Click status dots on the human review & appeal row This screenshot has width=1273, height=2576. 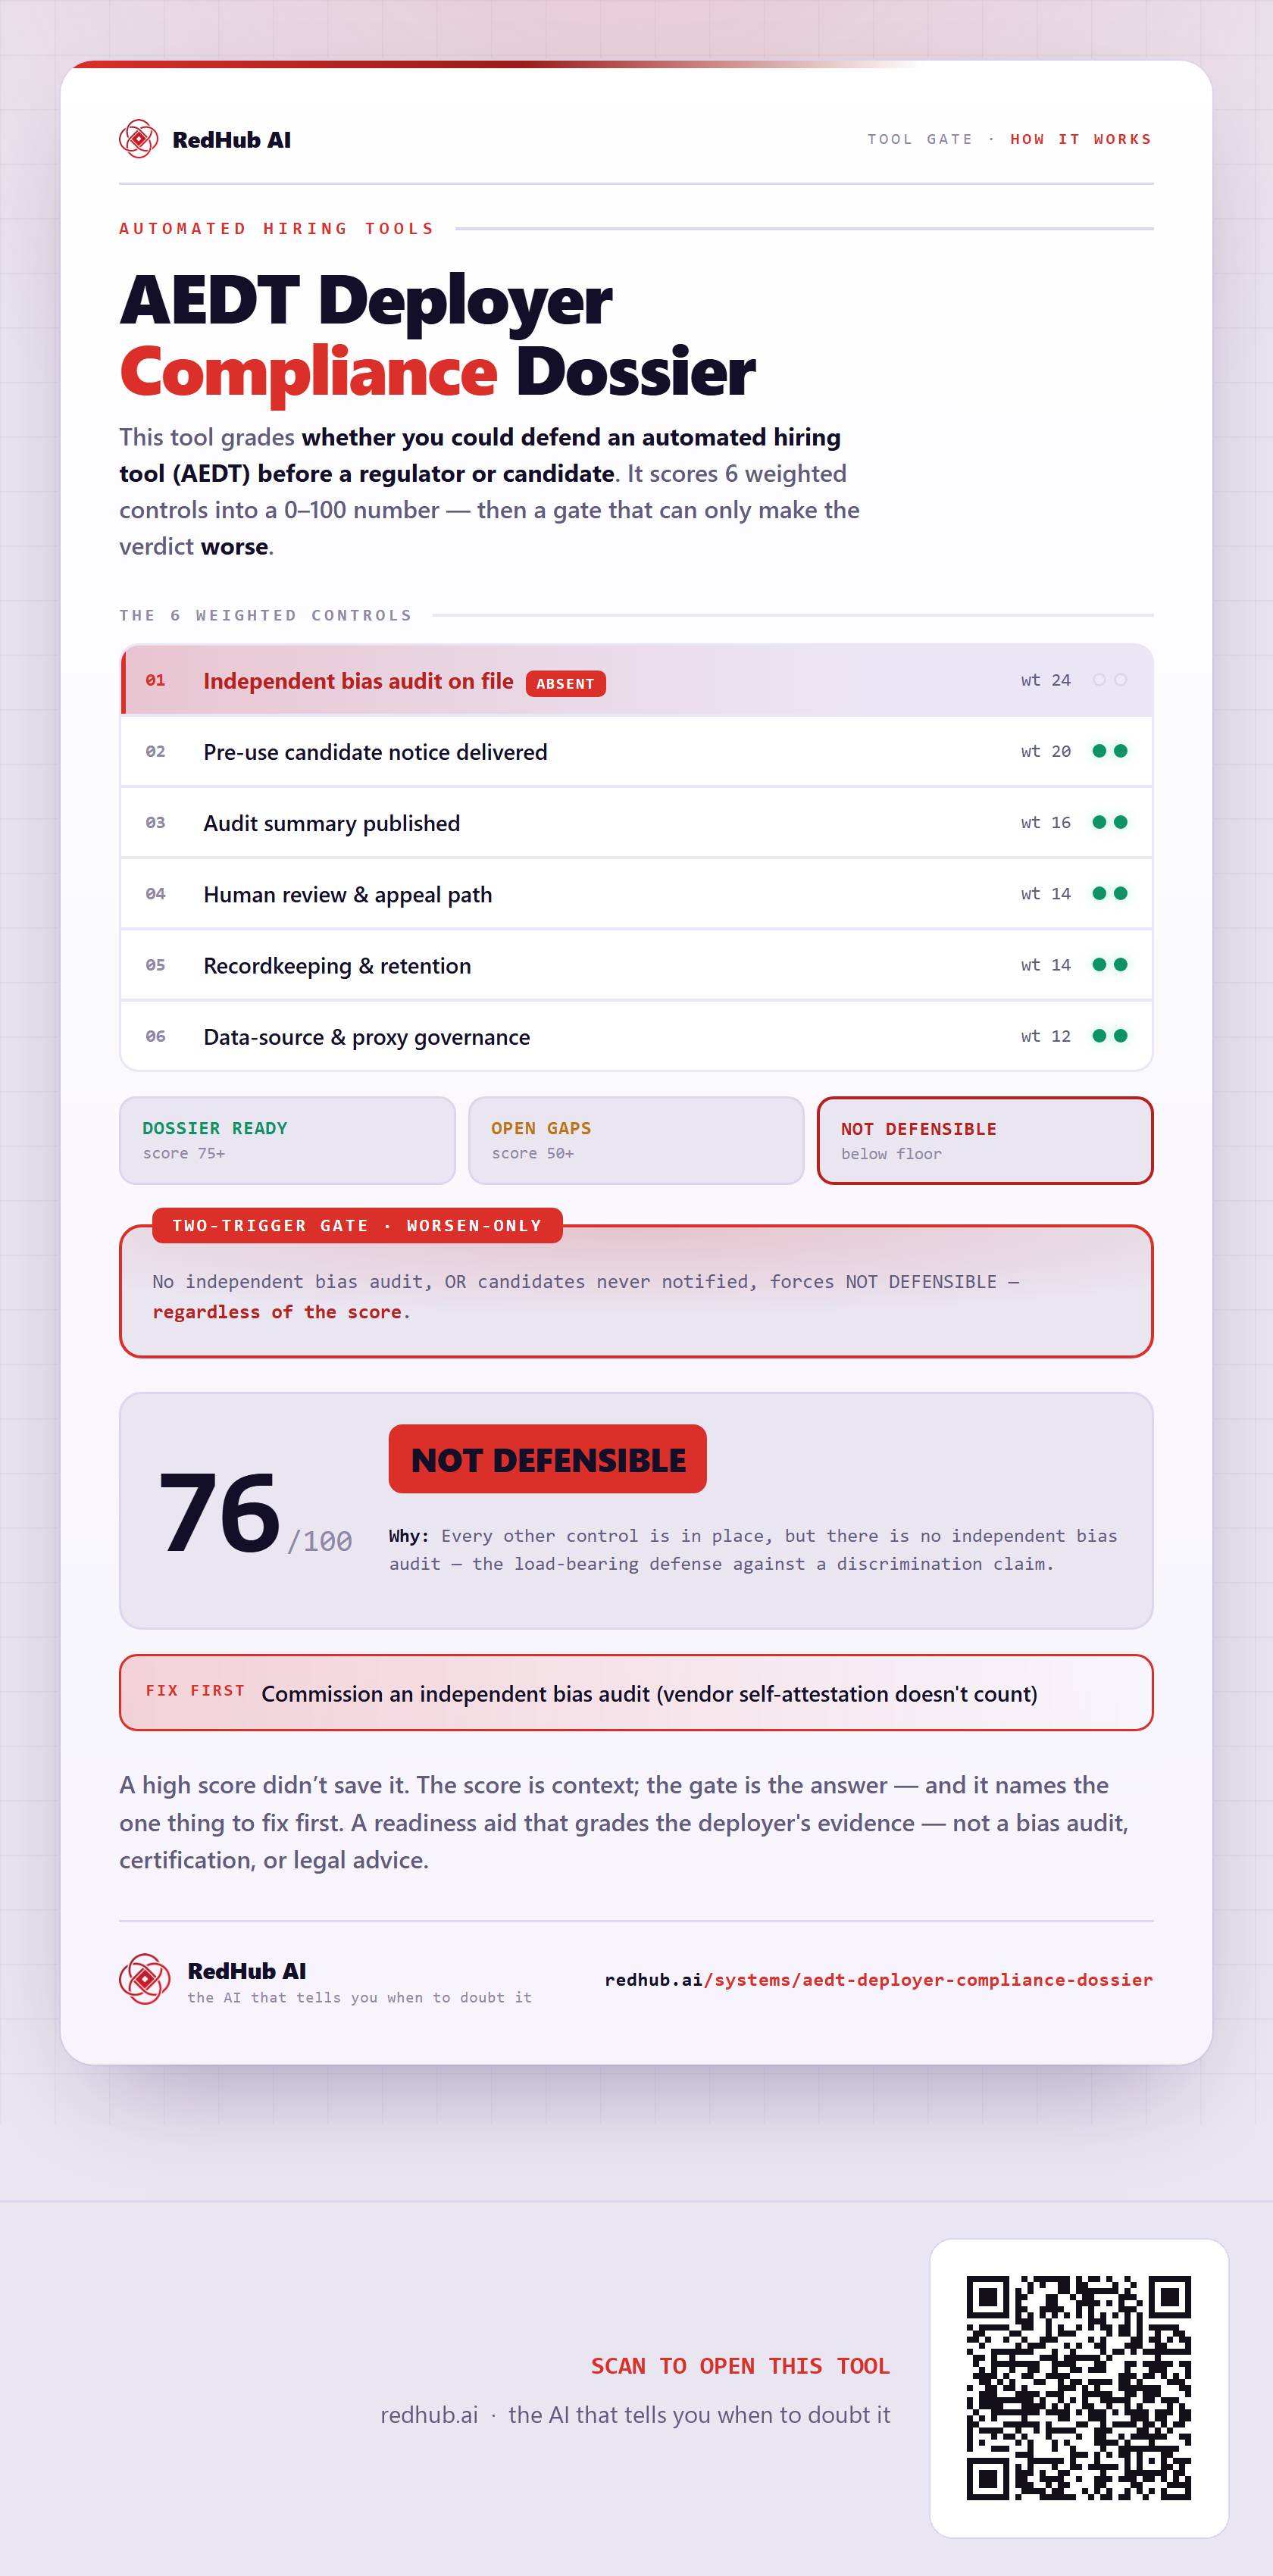pyautogui.click(x=1109, y=893)
